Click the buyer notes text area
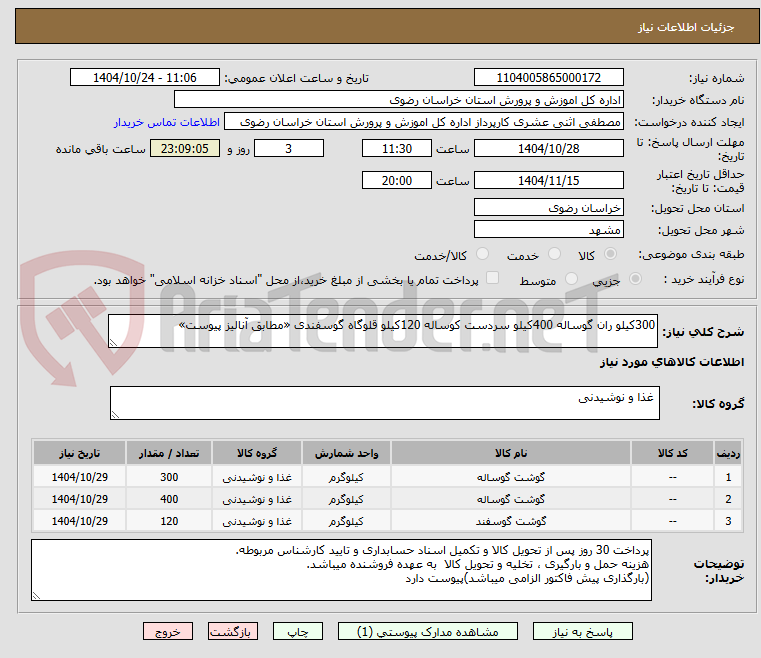 [341, 570]
